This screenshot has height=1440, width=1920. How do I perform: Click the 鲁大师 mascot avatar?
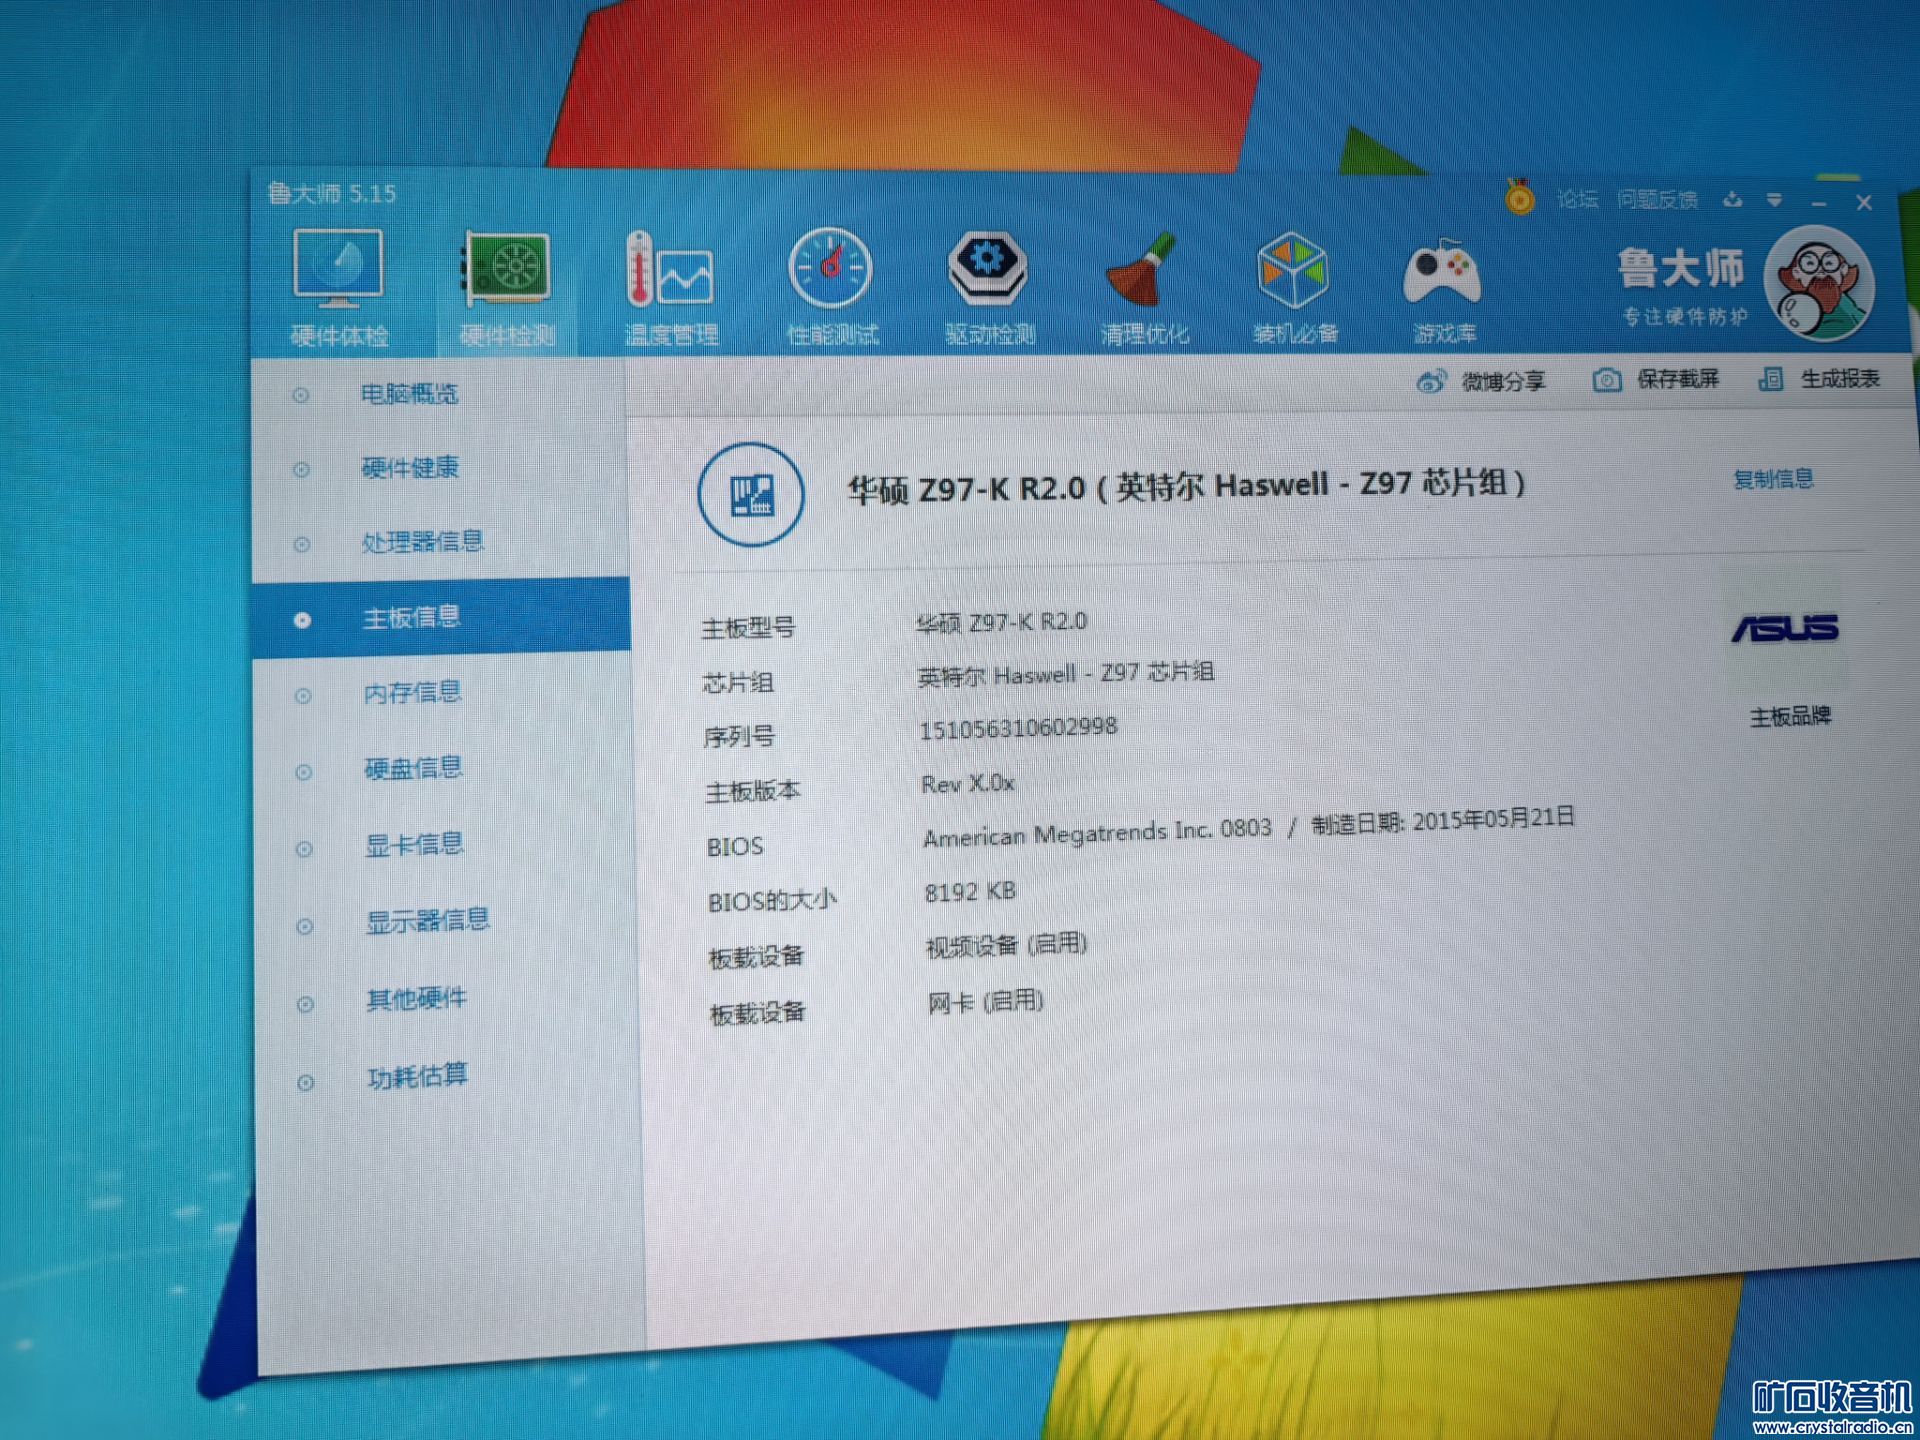(1819, 283)
